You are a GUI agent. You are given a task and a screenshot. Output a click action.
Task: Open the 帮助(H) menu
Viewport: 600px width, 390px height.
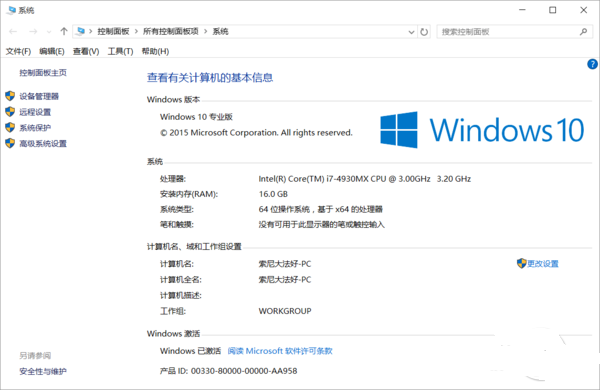(155, 51)
